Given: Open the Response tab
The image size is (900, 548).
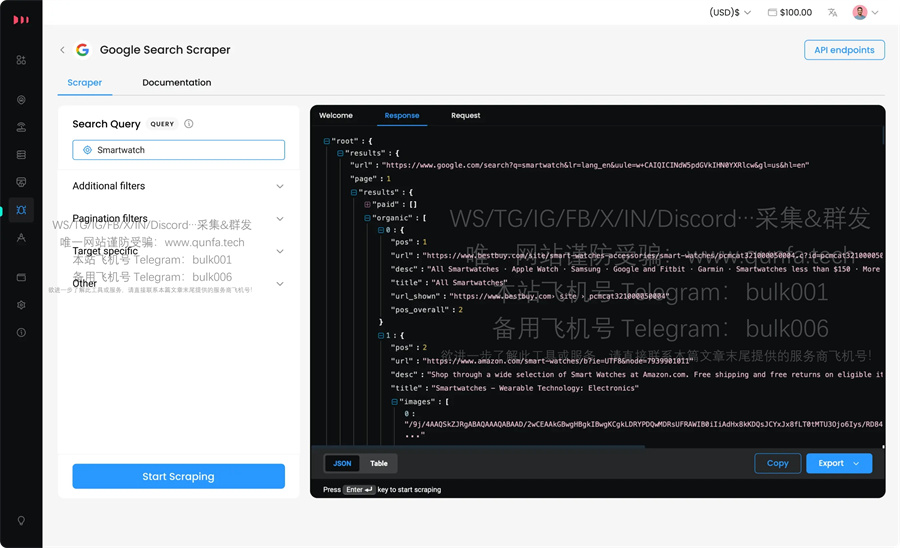Looking at the screenshot, I should pos(402,116).
